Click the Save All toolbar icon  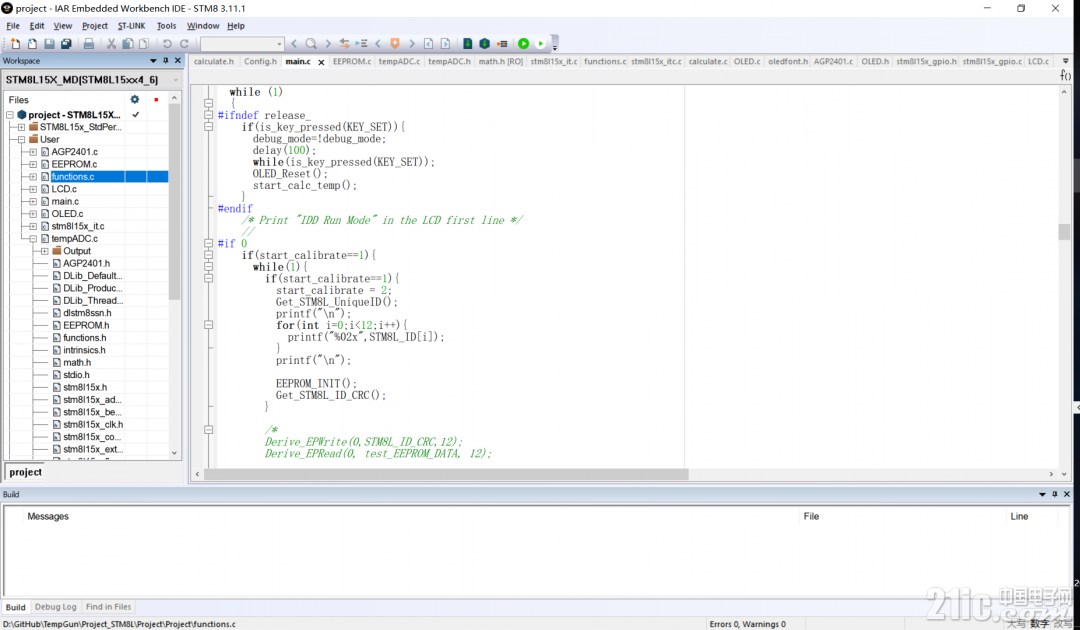click(66, 43)
